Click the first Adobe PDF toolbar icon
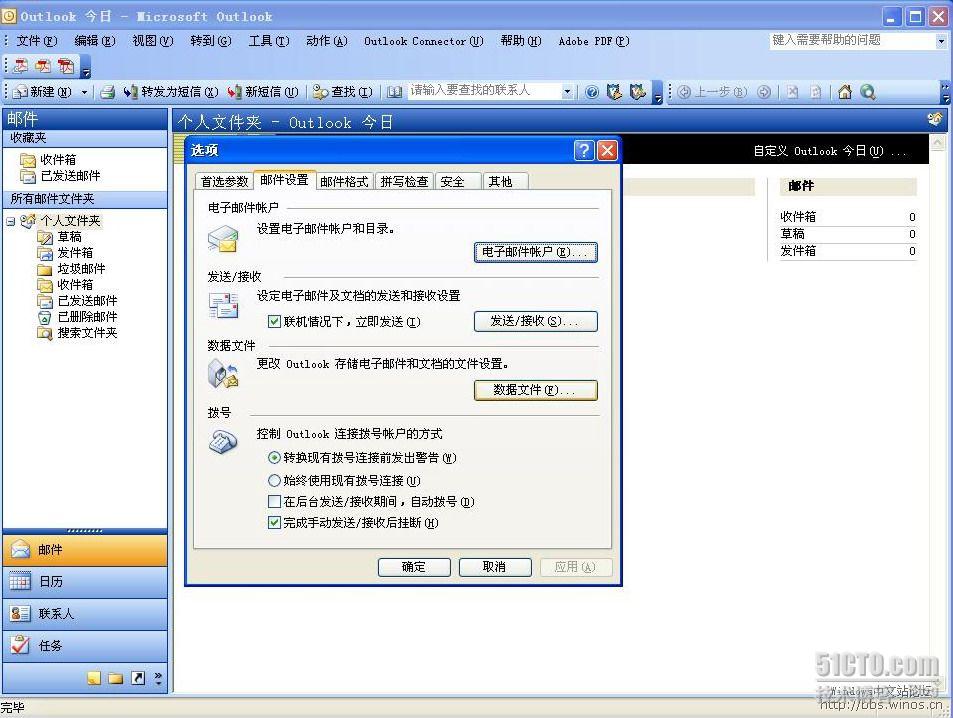Screen dimensions: 953x718 (21, 66)
